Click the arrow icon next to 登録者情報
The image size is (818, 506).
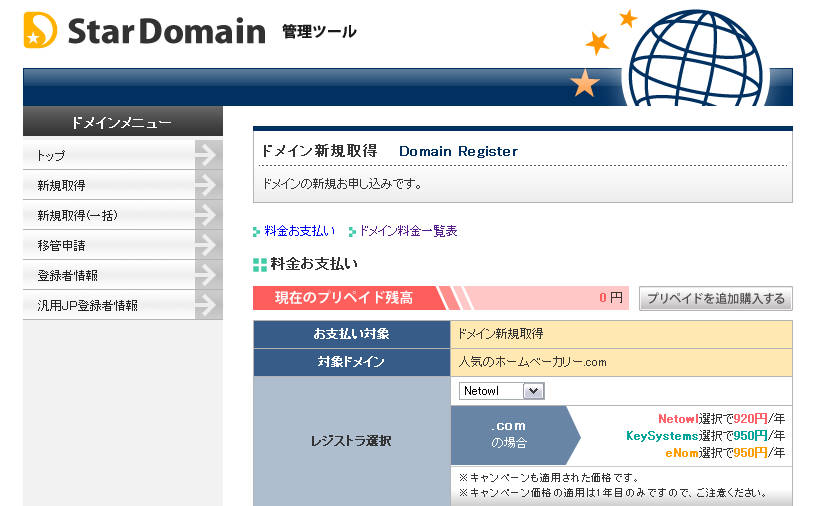point(208,275)
